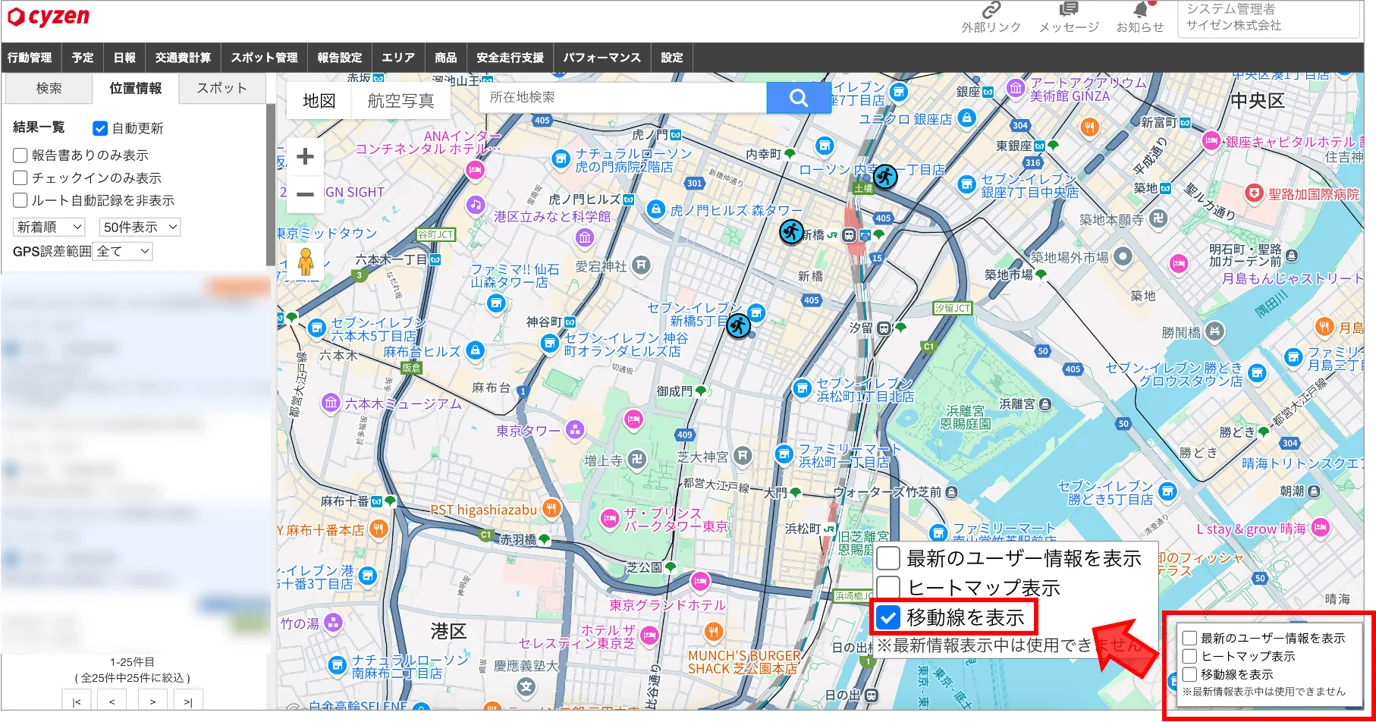Go to next results page with >
Viewport: 1376px width, 722px height.
click(x=151, y=701)
